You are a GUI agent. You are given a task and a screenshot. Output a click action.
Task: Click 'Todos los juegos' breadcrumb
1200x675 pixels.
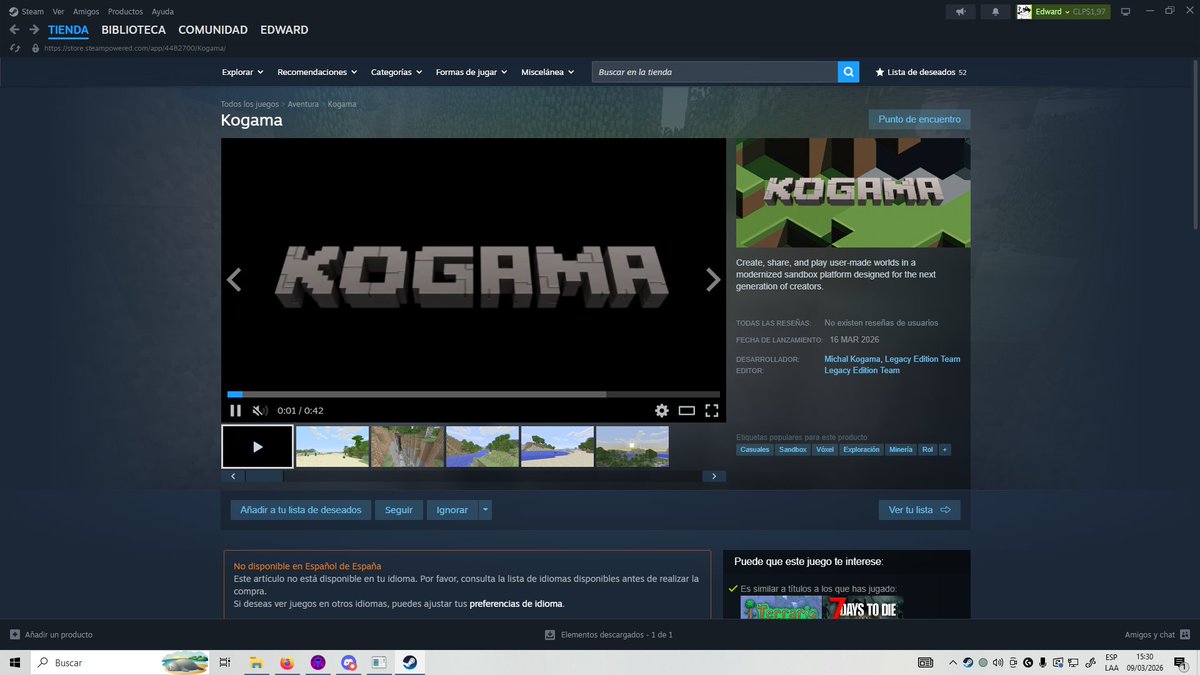[250, 104]
